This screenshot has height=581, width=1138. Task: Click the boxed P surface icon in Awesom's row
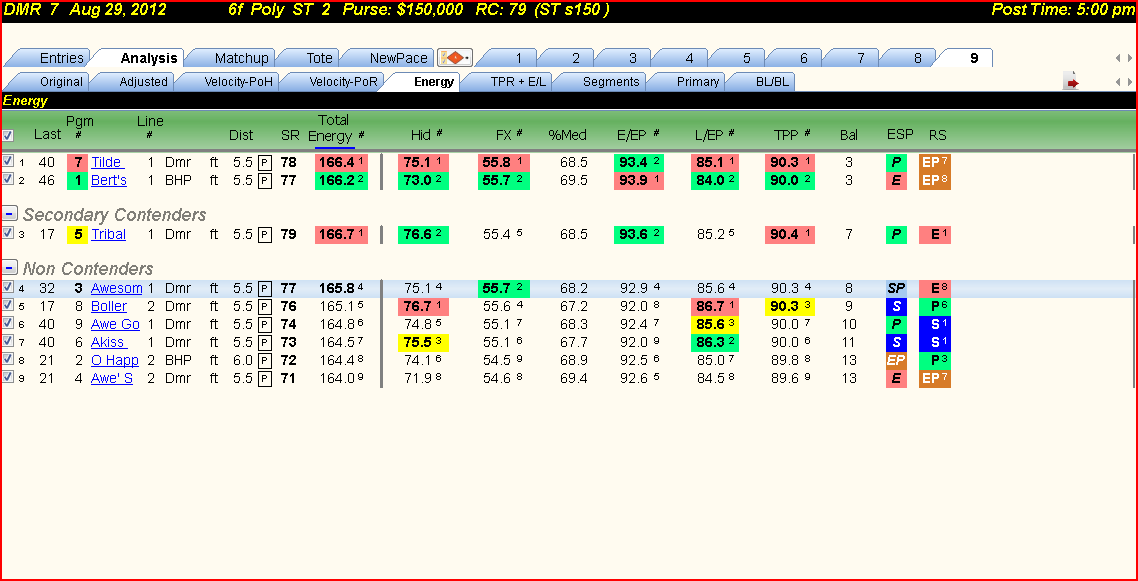pos(266,289)
